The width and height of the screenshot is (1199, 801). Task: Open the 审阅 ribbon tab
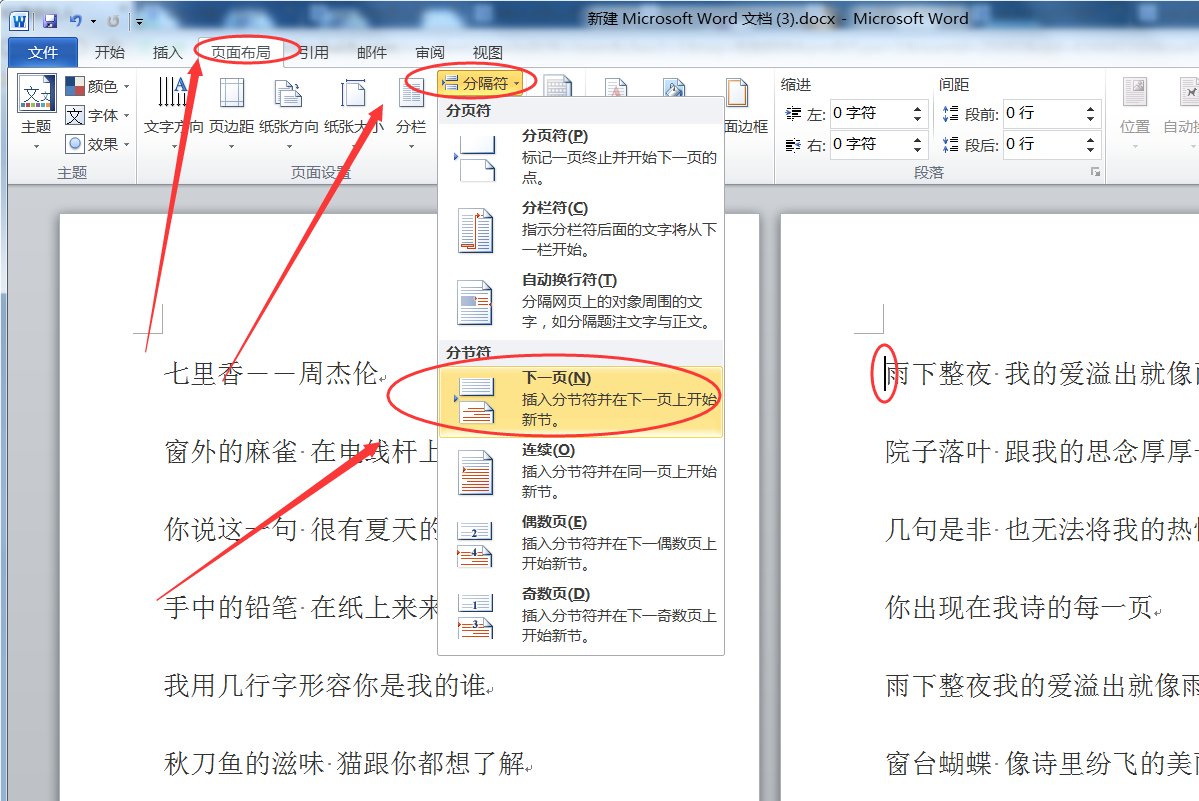(x=430, y=52)
